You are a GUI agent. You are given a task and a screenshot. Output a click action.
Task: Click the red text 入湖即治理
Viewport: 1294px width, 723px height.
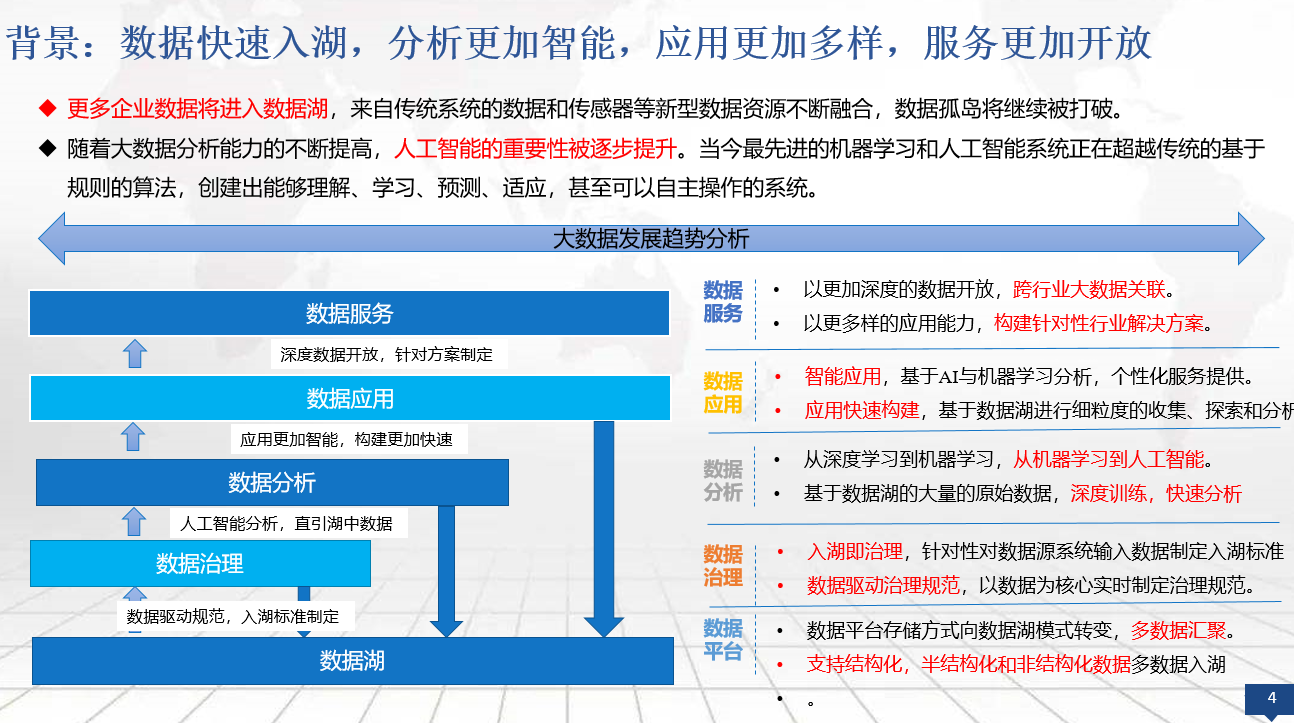tap(854, 552)
